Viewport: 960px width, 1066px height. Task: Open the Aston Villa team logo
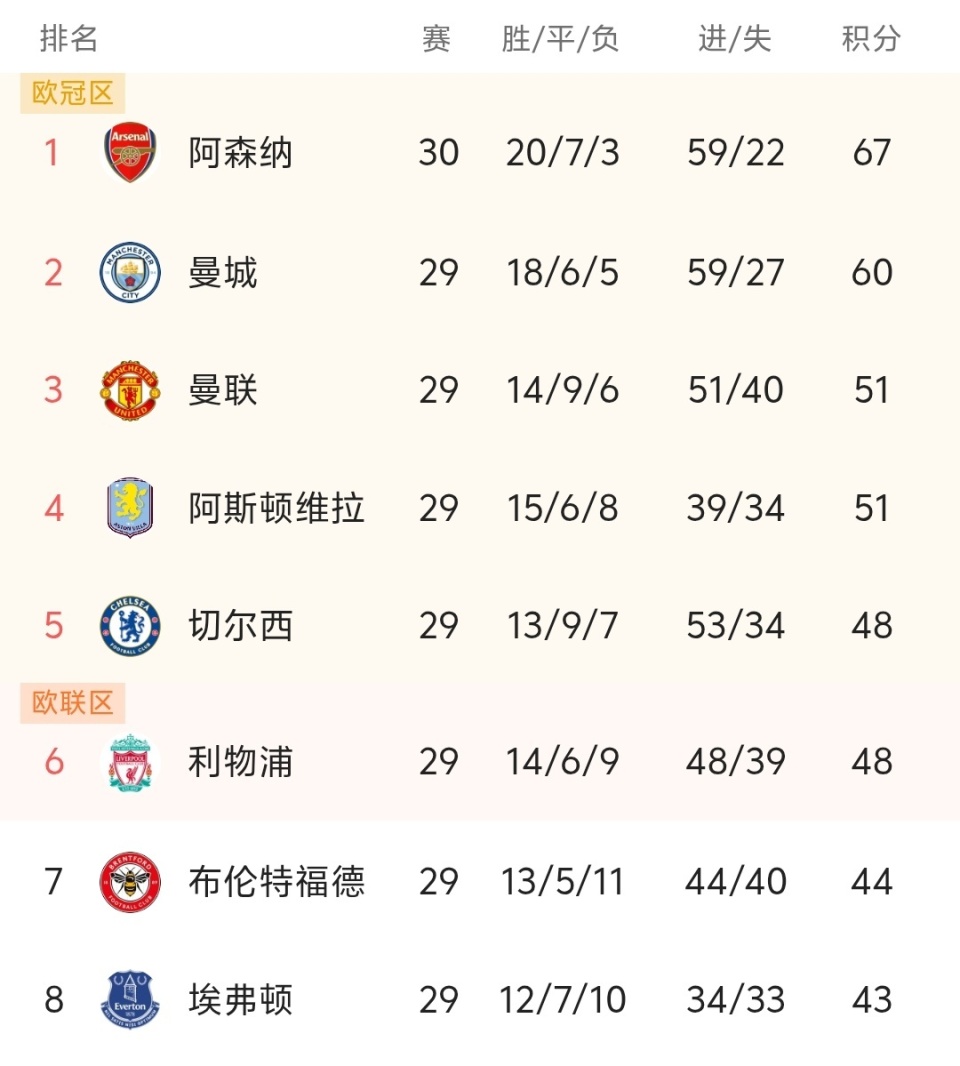[x=130, y=508]
